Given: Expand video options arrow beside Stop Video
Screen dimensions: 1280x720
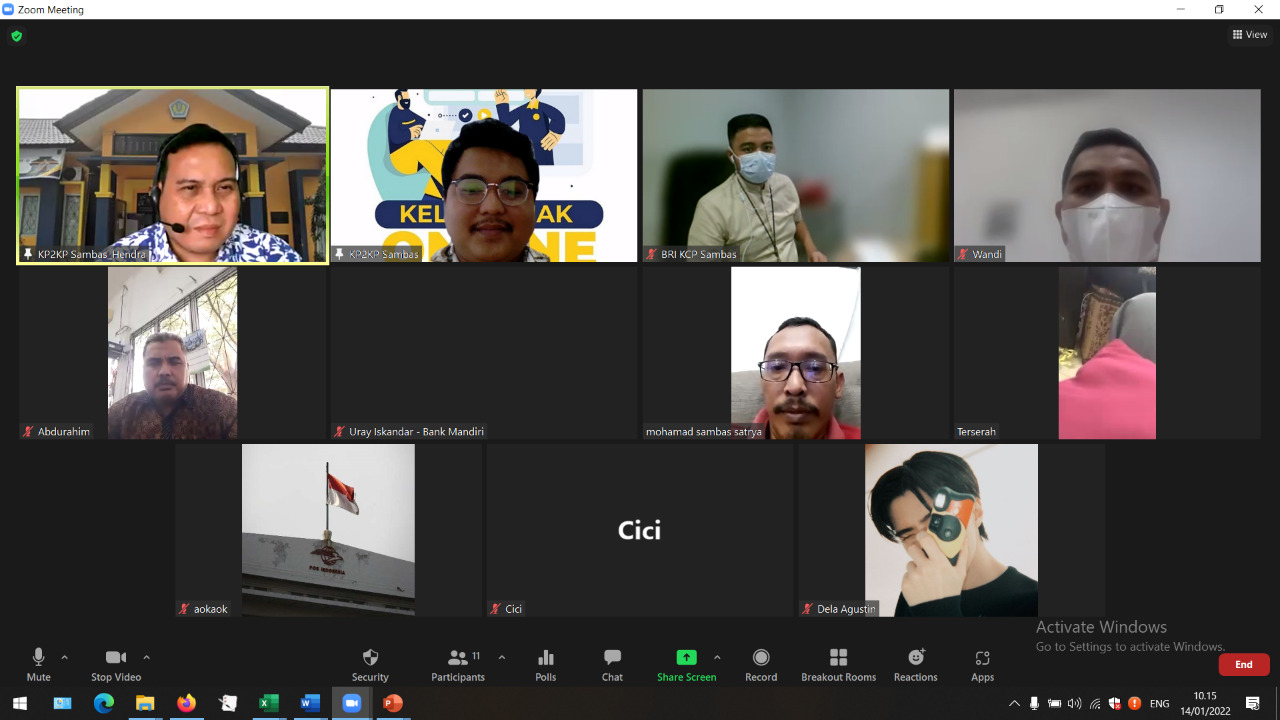Looking at the screenshot, I should pyautogui.click(x=146, y=657).
